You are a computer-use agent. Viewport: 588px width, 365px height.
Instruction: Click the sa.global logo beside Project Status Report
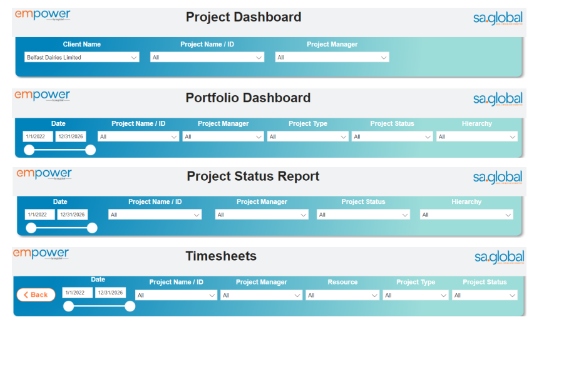(498, 177)
